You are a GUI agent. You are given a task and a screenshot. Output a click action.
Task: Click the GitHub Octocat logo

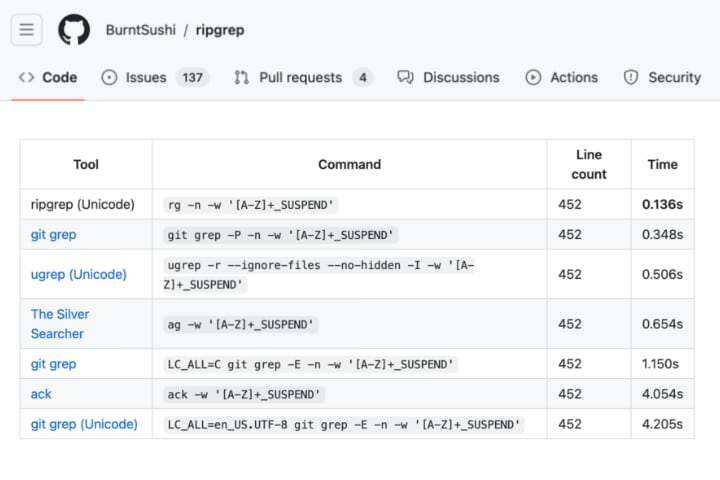74,30
